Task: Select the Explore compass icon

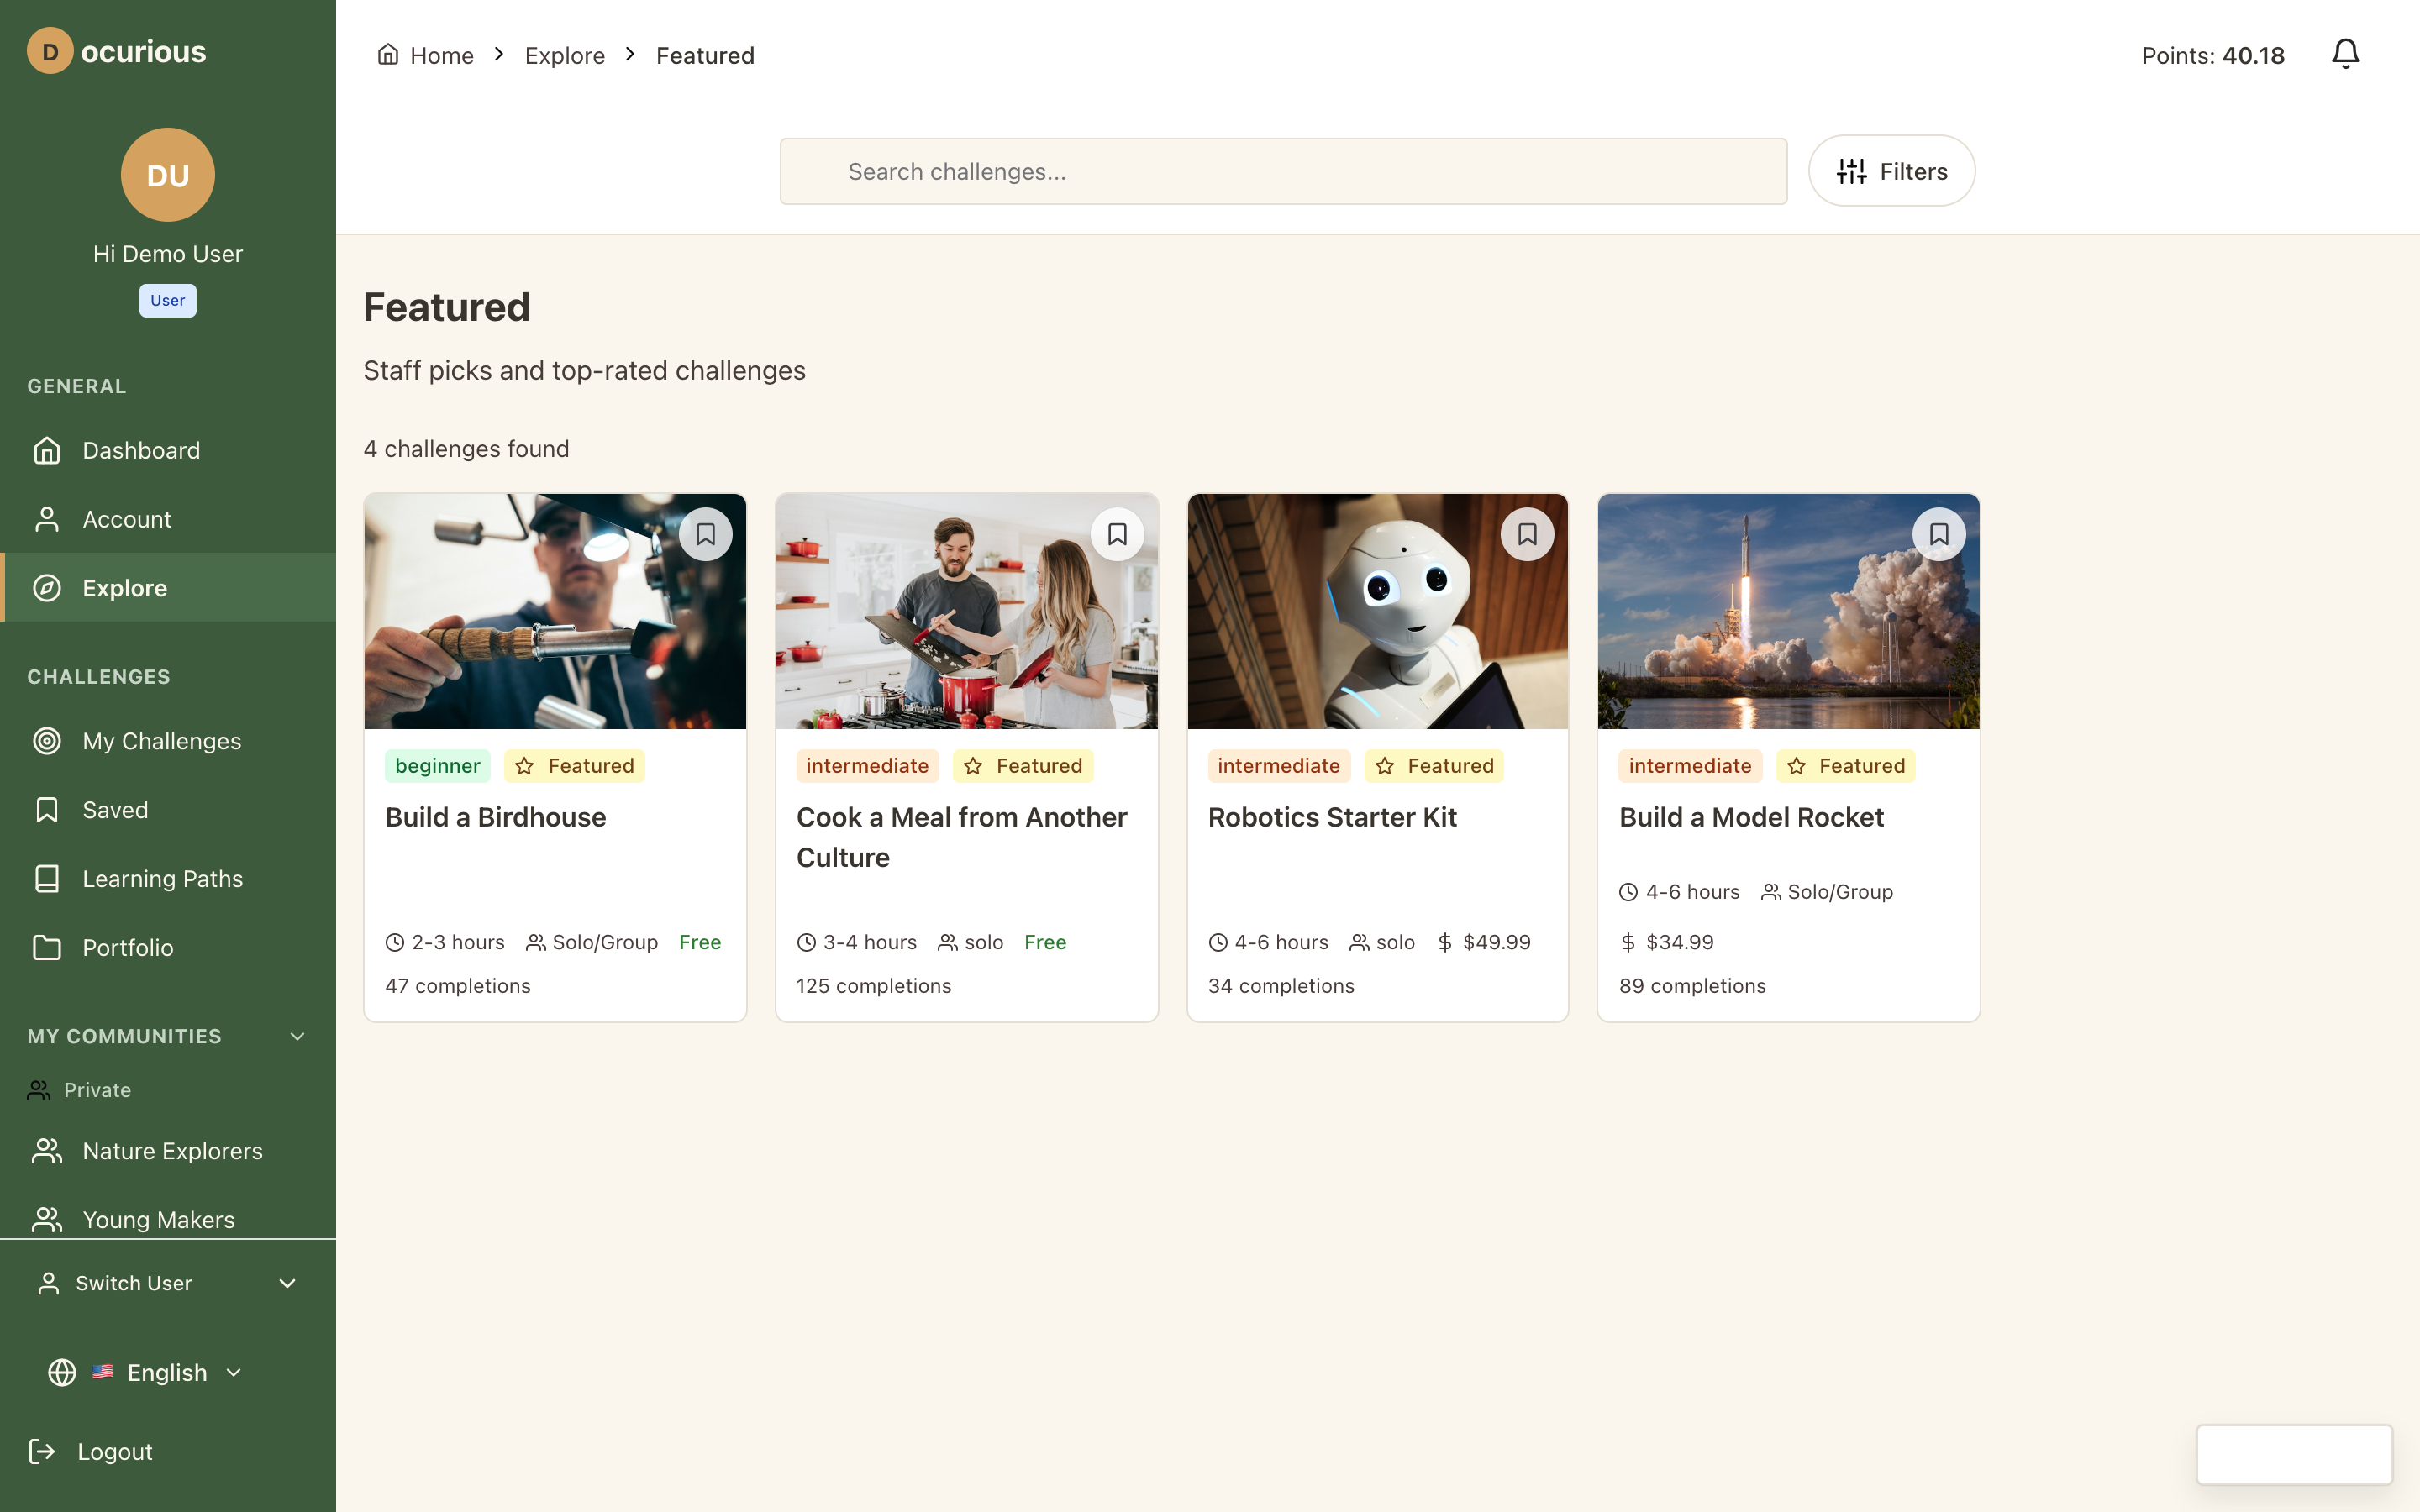Action: tap(47, 588)
